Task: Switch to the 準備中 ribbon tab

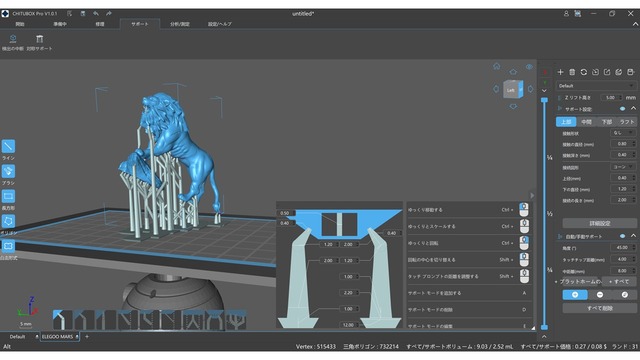Action: pos(60,24)
